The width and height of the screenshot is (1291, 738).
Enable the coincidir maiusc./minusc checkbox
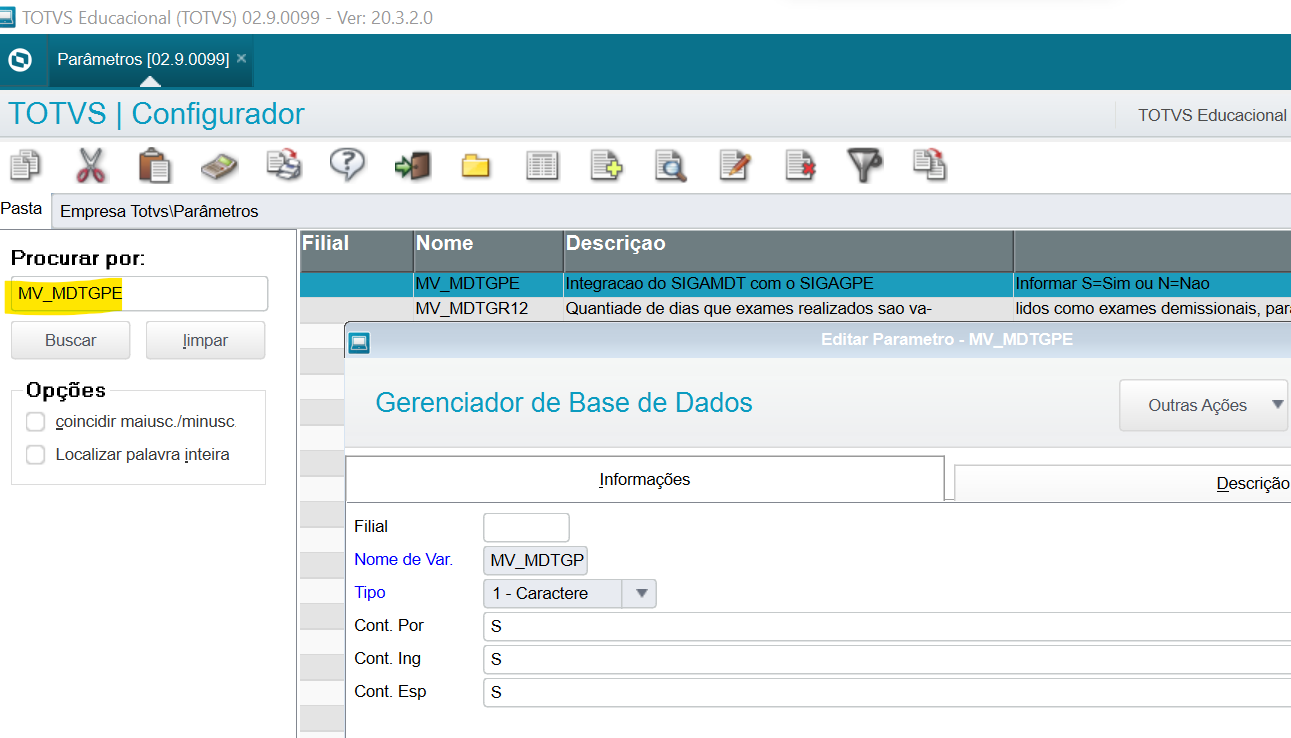36,422
